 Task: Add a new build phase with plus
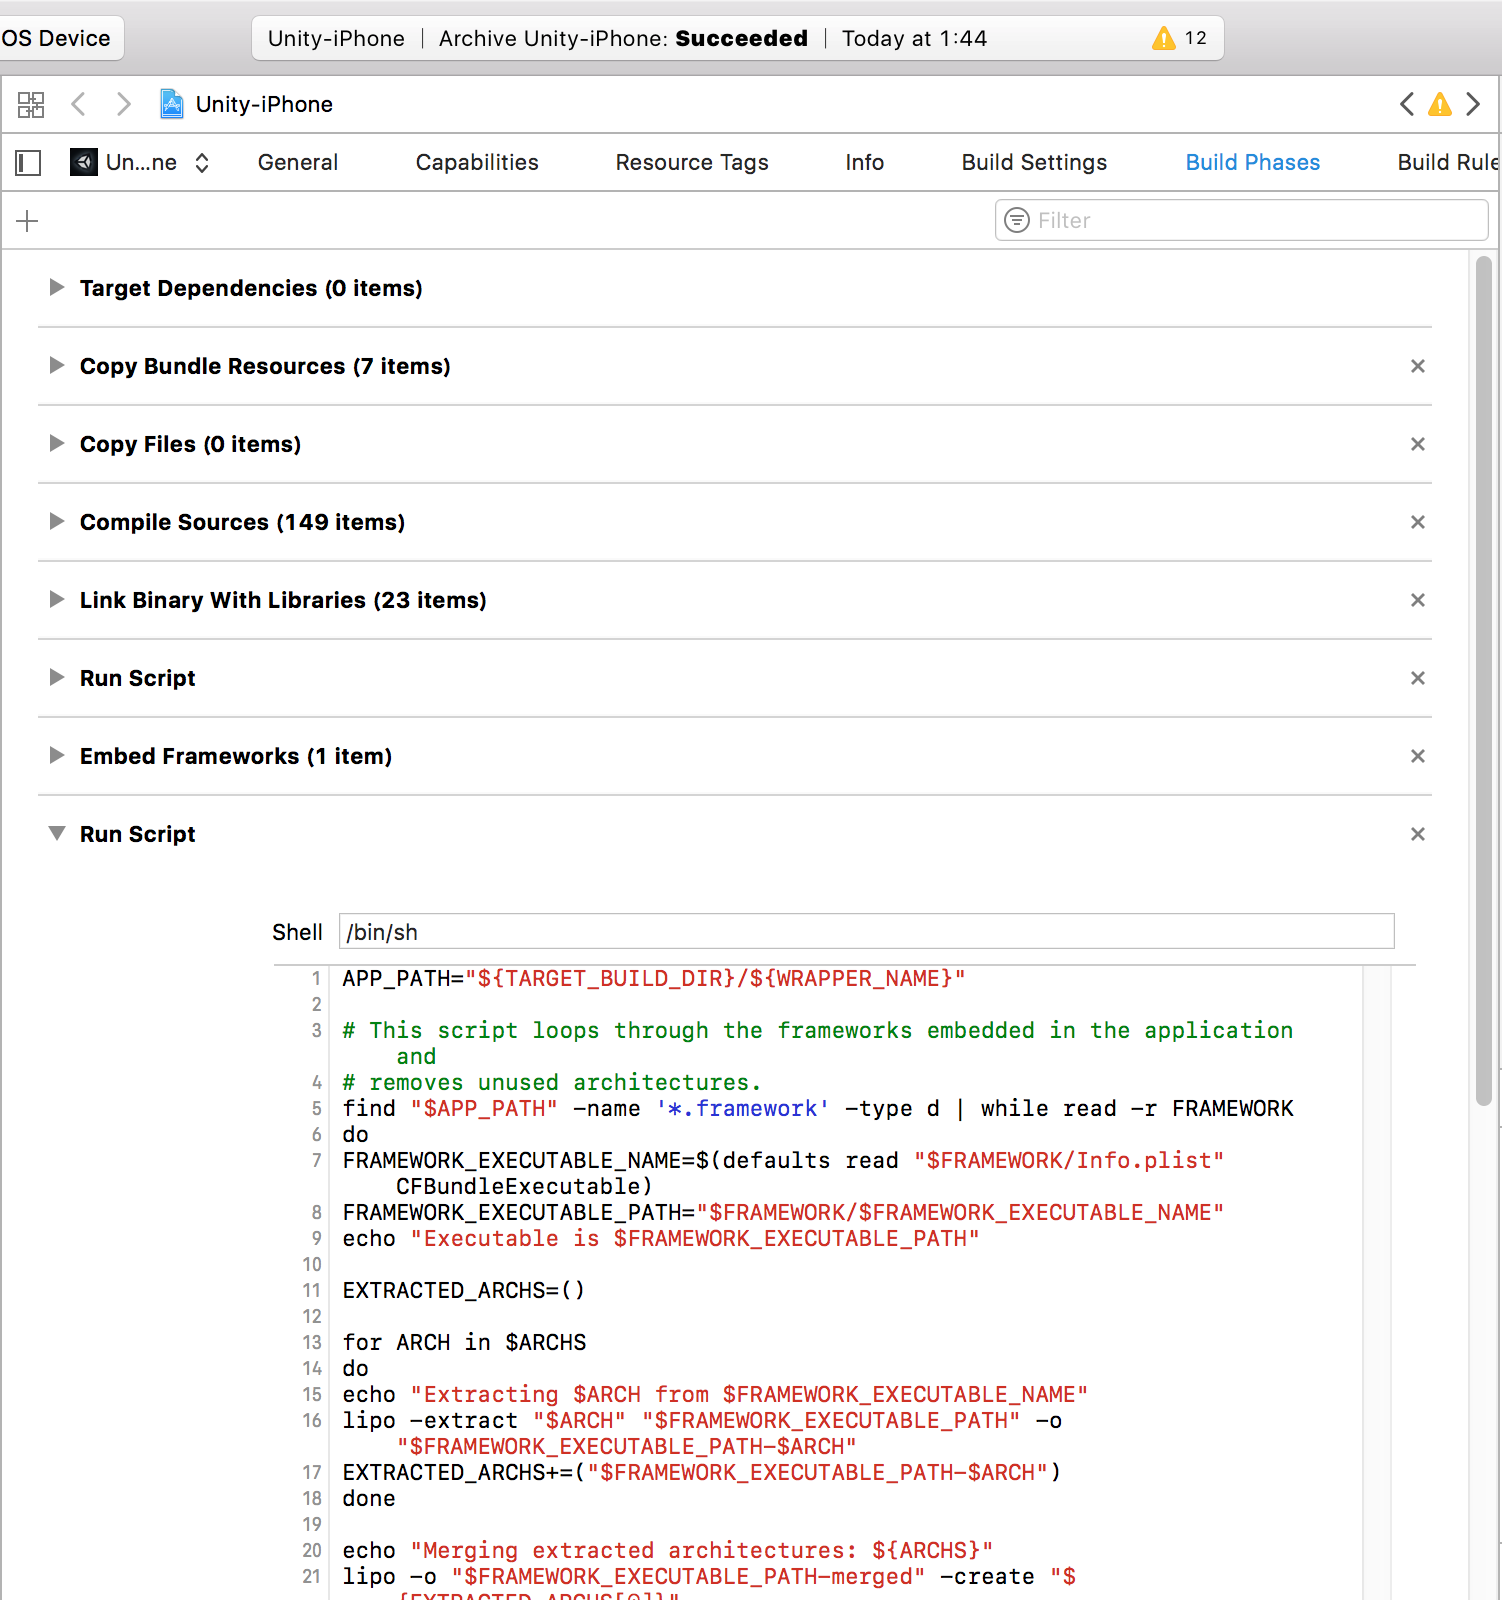coord(28,221)
